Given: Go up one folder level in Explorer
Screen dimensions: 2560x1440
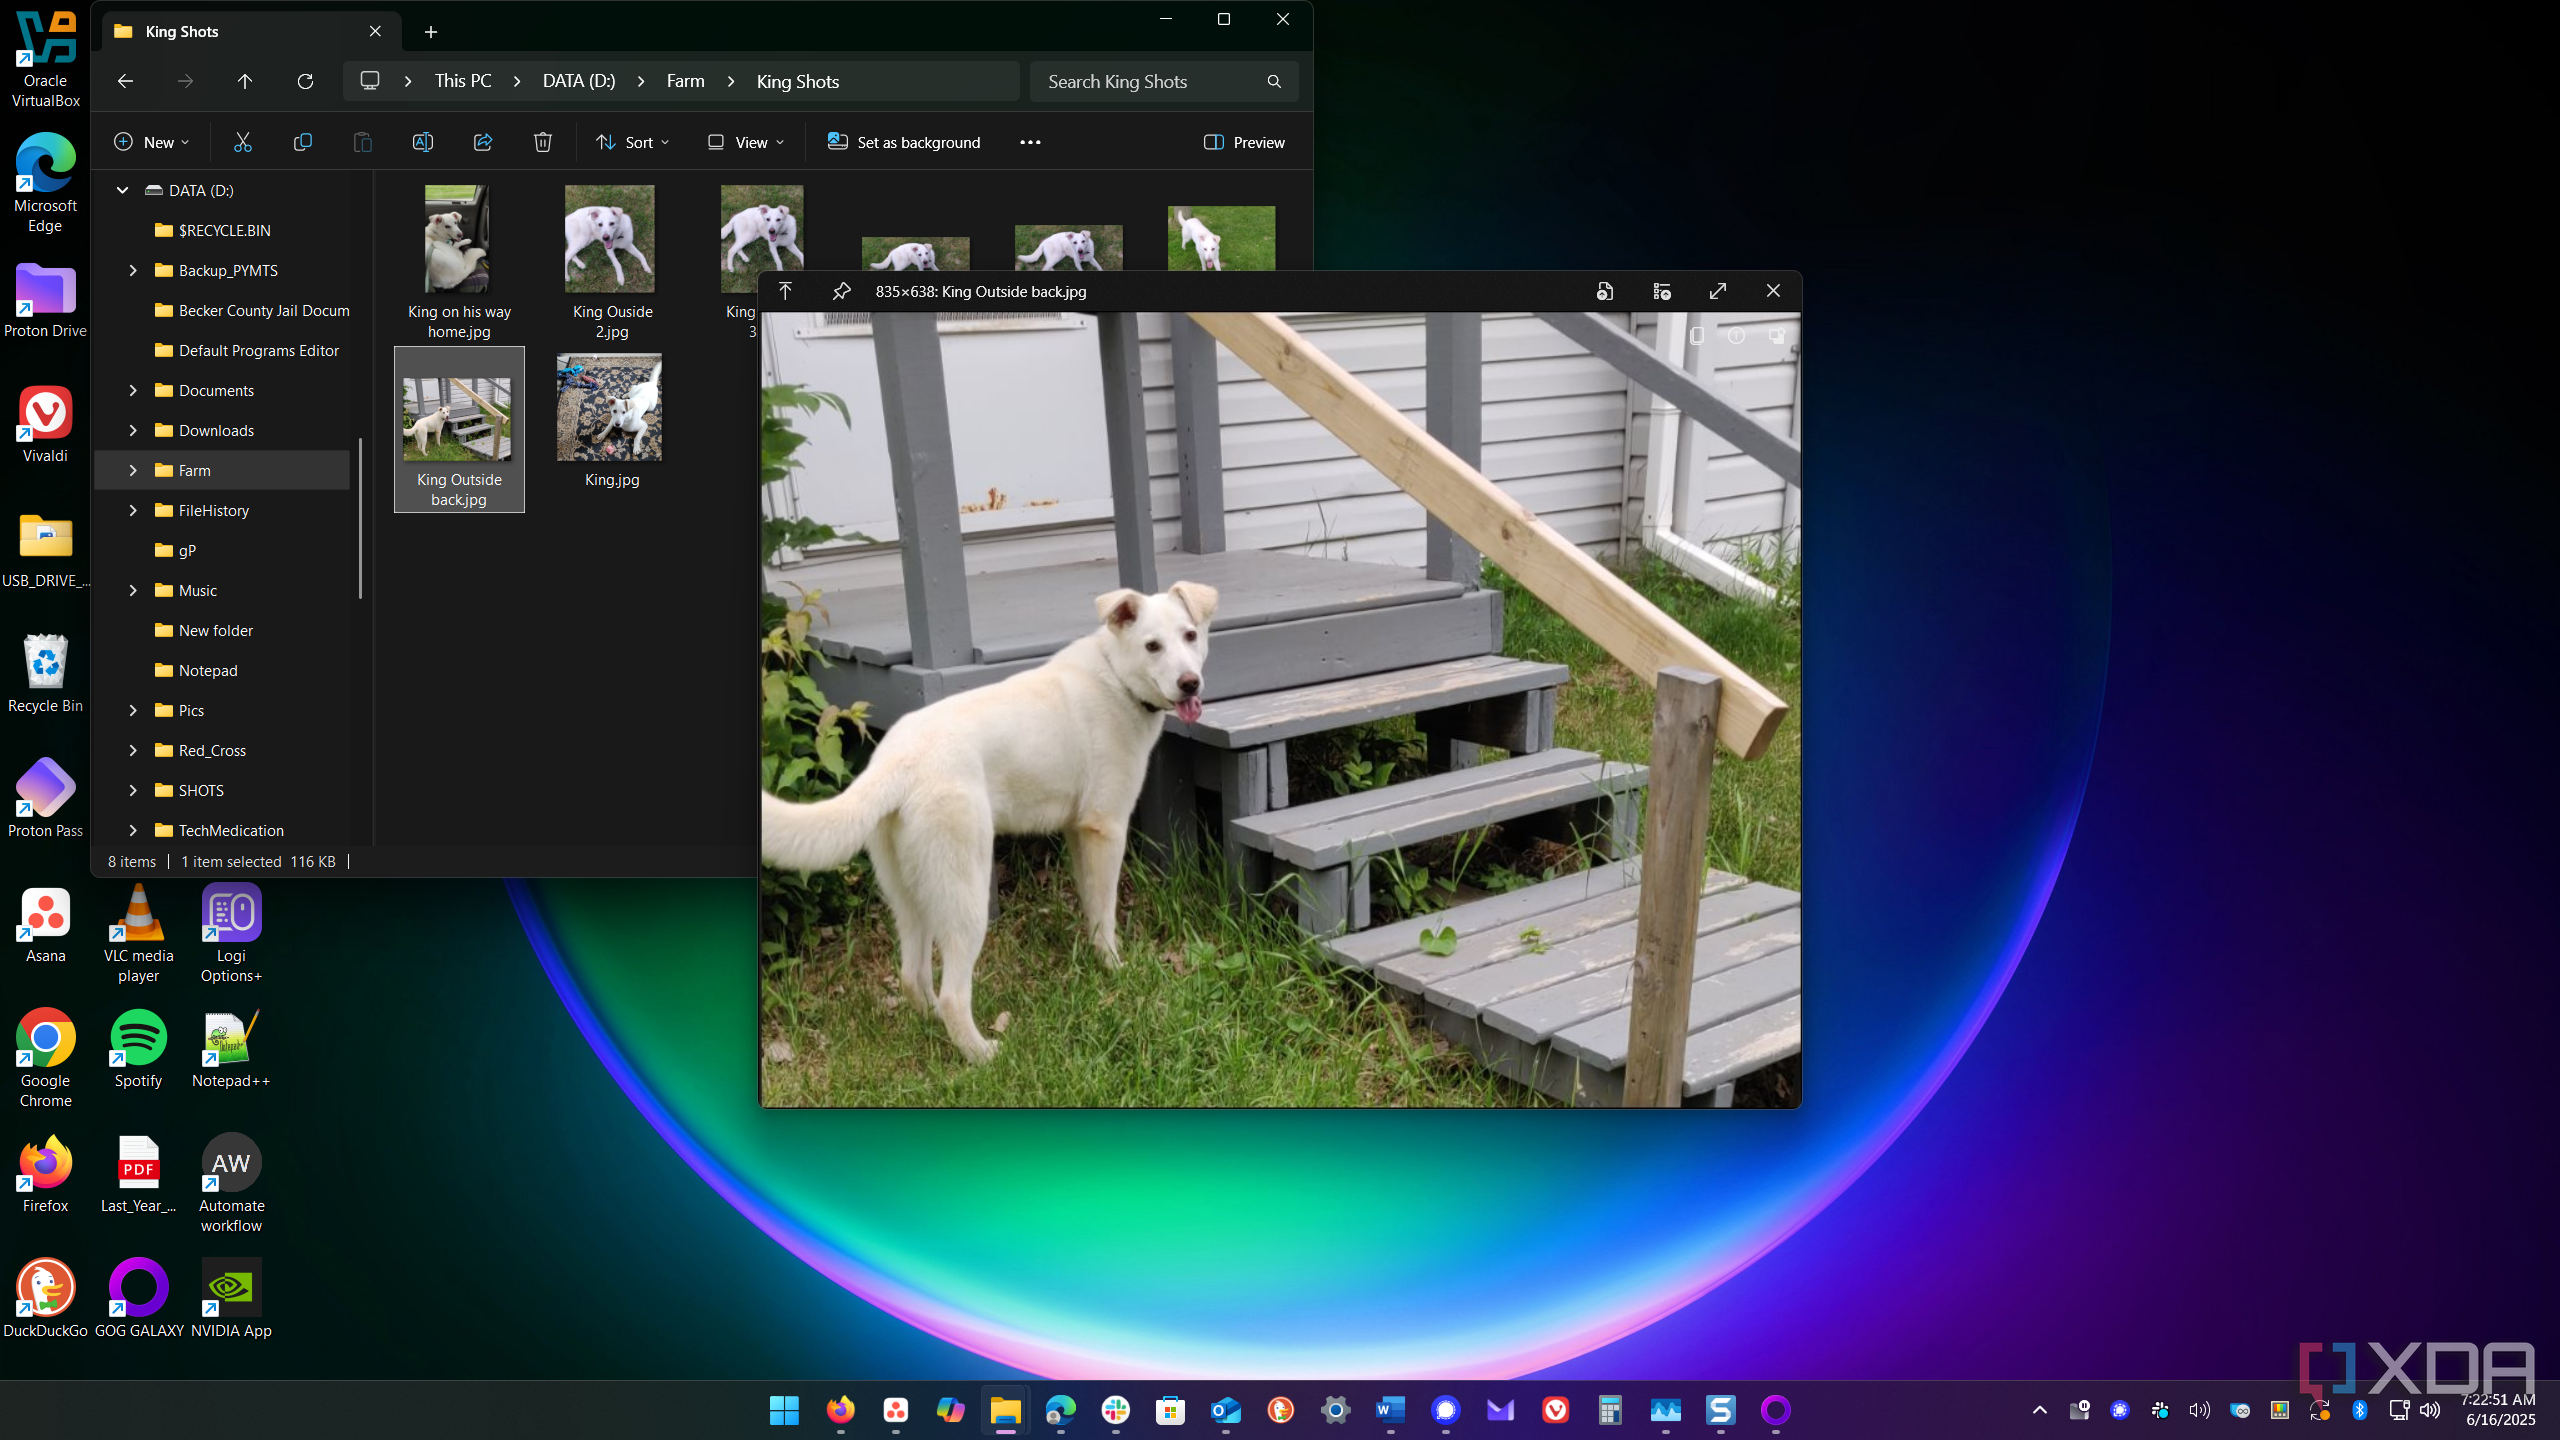Looking at the screenshot, I should point(245,81).
